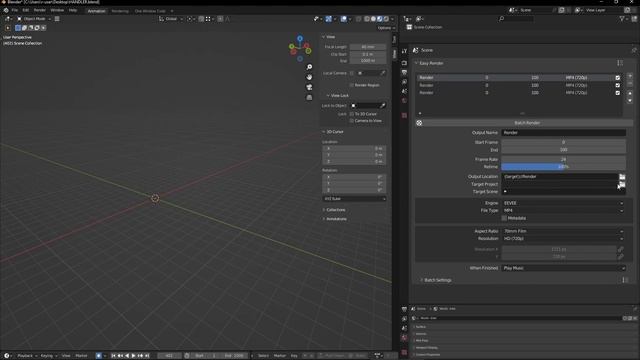This screenshot has width=640, height=360.
Task: Switch to the Rendering workspace tab
Action: pos(120,11)
